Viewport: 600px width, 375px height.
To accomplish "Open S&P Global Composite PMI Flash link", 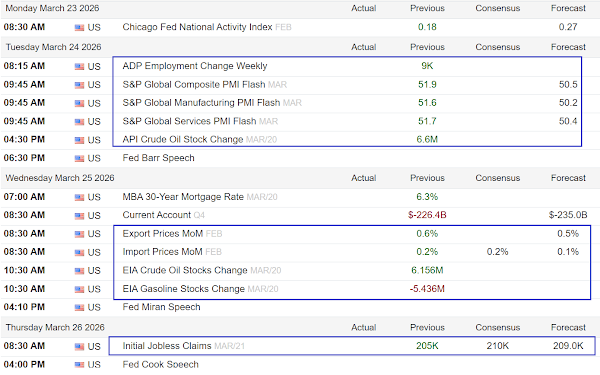I will point(194,85).
